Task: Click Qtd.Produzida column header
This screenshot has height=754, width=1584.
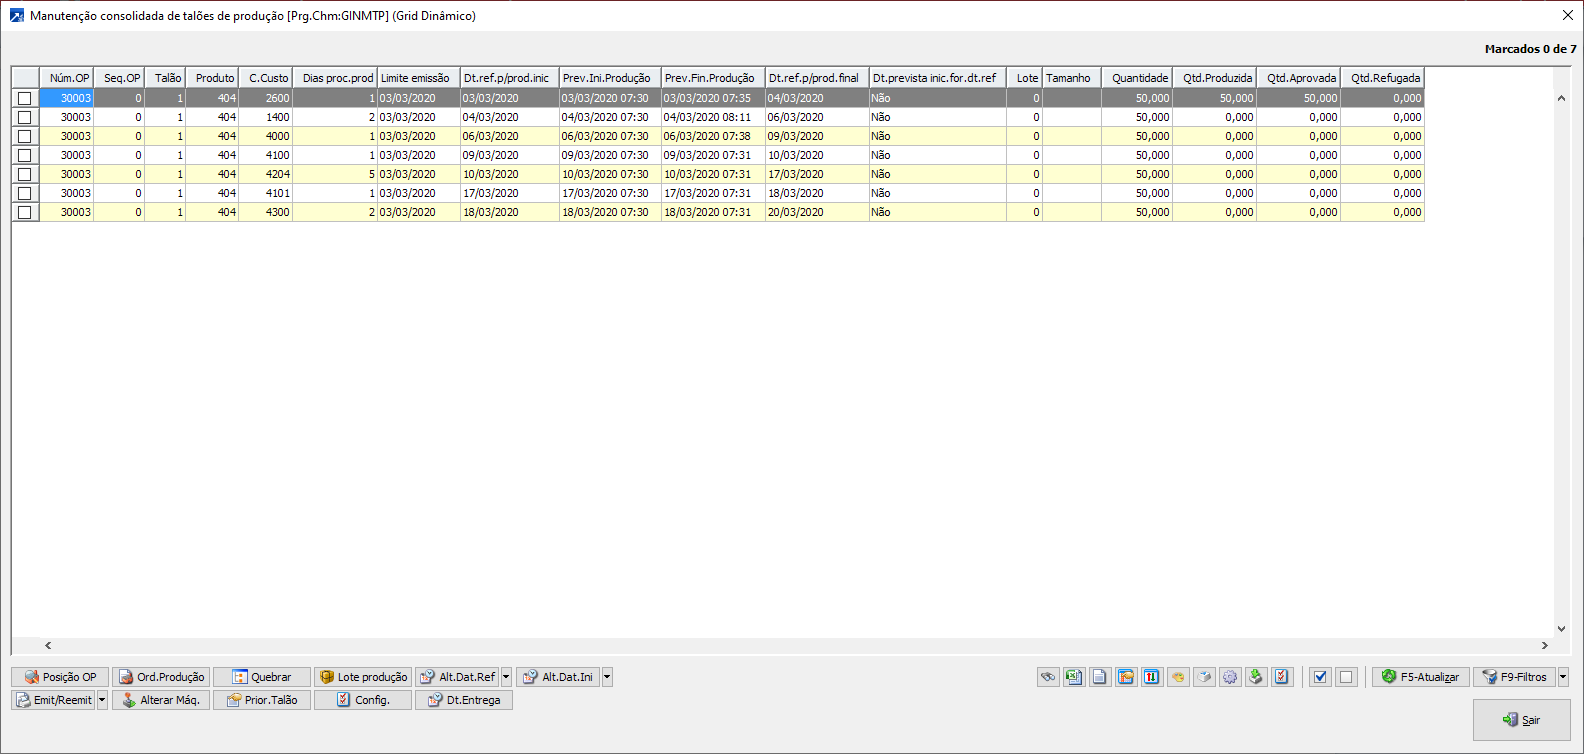Action: pos(1214,78)
